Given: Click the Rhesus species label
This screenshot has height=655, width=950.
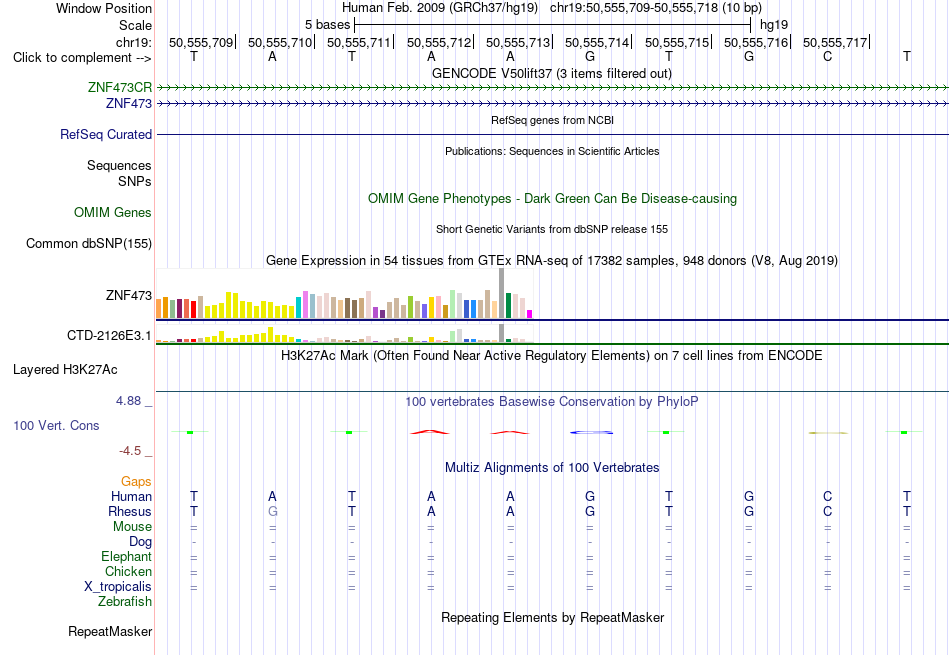Looking at the screenshot, I should click(130, 511).
